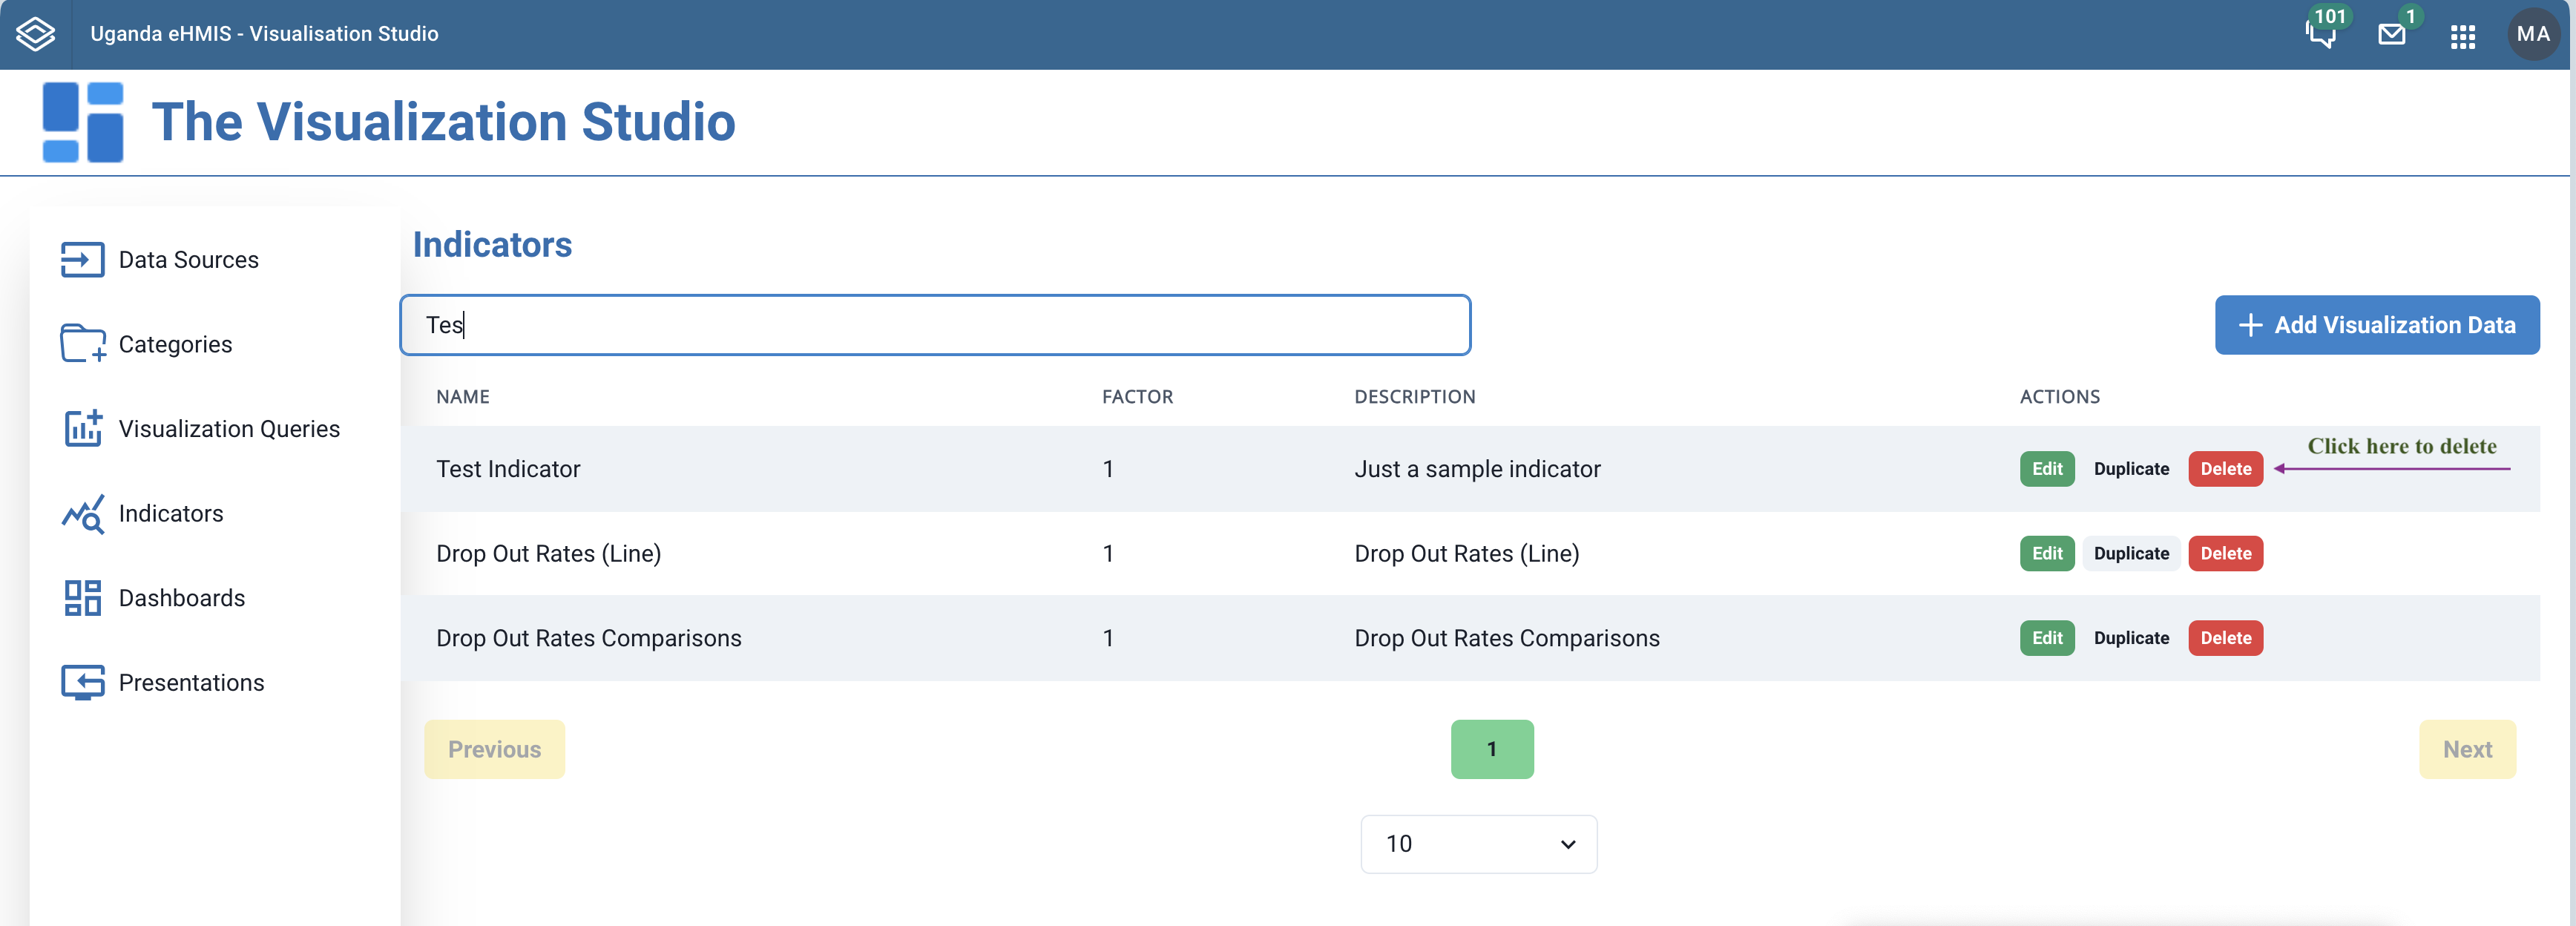Select the Drop Out Rates (Line) name cell
This screenshot has height=926, width=2576.
pos(548,554)
